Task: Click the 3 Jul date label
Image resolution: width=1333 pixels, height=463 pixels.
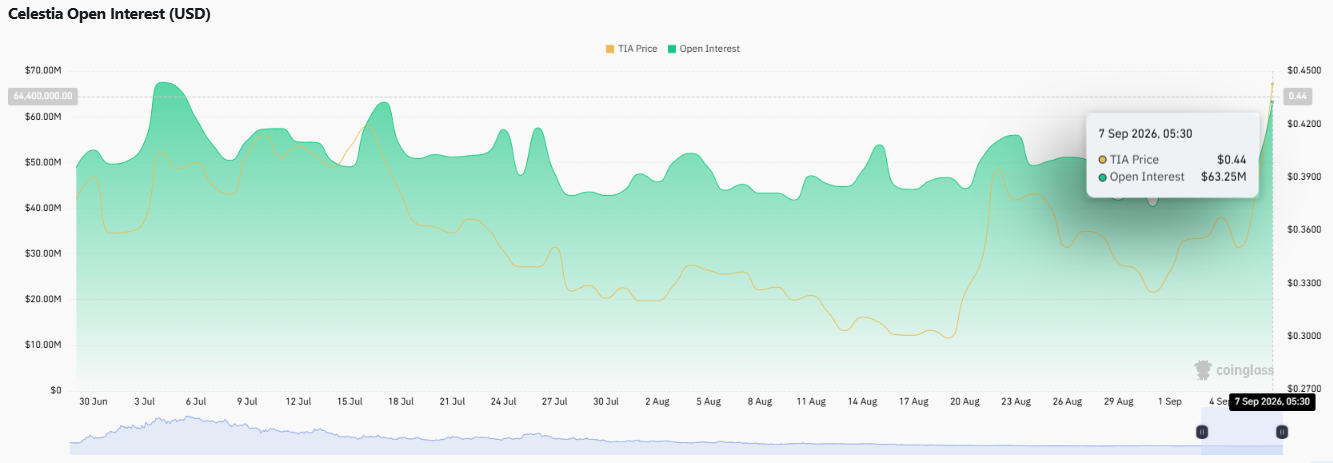Action: pos(145,401)
